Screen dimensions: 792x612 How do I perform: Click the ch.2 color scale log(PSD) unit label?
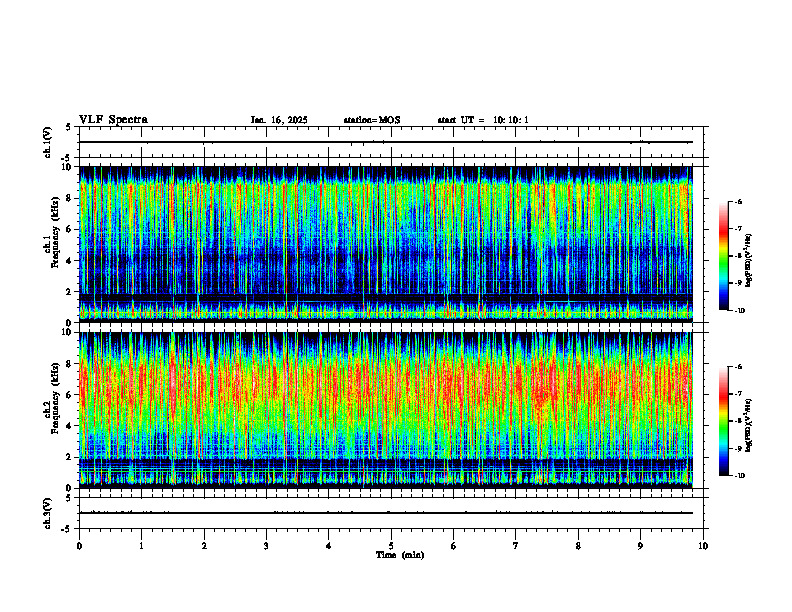tap(749, 425)
